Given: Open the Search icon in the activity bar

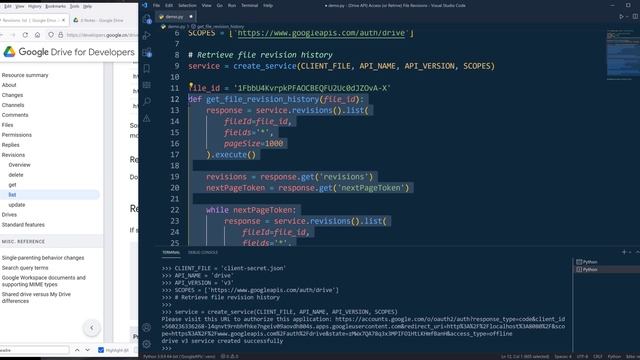Looking at the screenshot, I should point(147,101).
